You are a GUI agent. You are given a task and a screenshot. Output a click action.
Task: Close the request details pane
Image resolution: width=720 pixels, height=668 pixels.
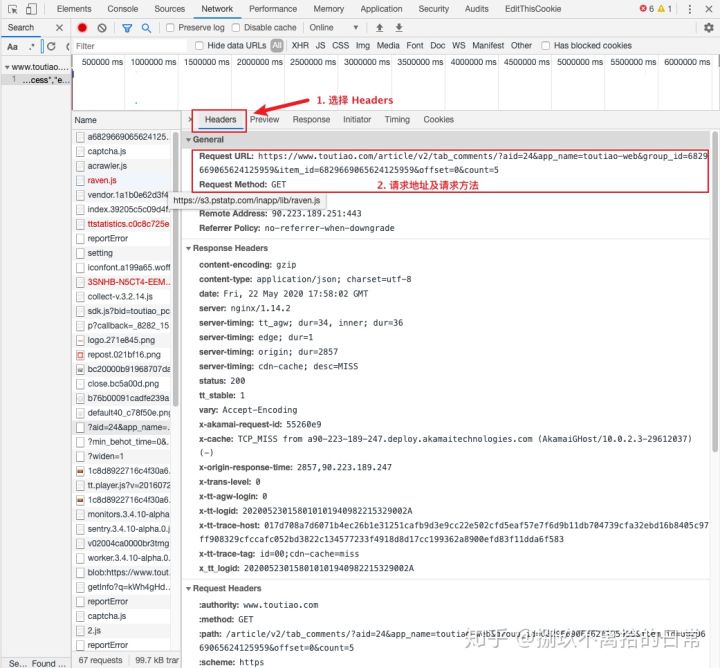(x=190, y=119)
